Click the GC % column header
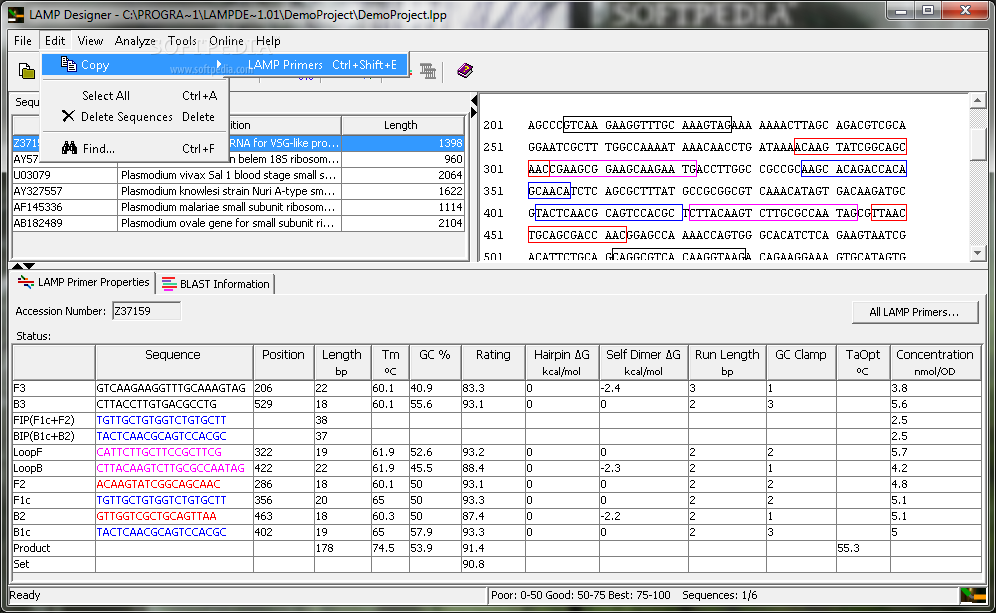Image resolution: width=996 pixels, height=613 pixels. point(434,363)
